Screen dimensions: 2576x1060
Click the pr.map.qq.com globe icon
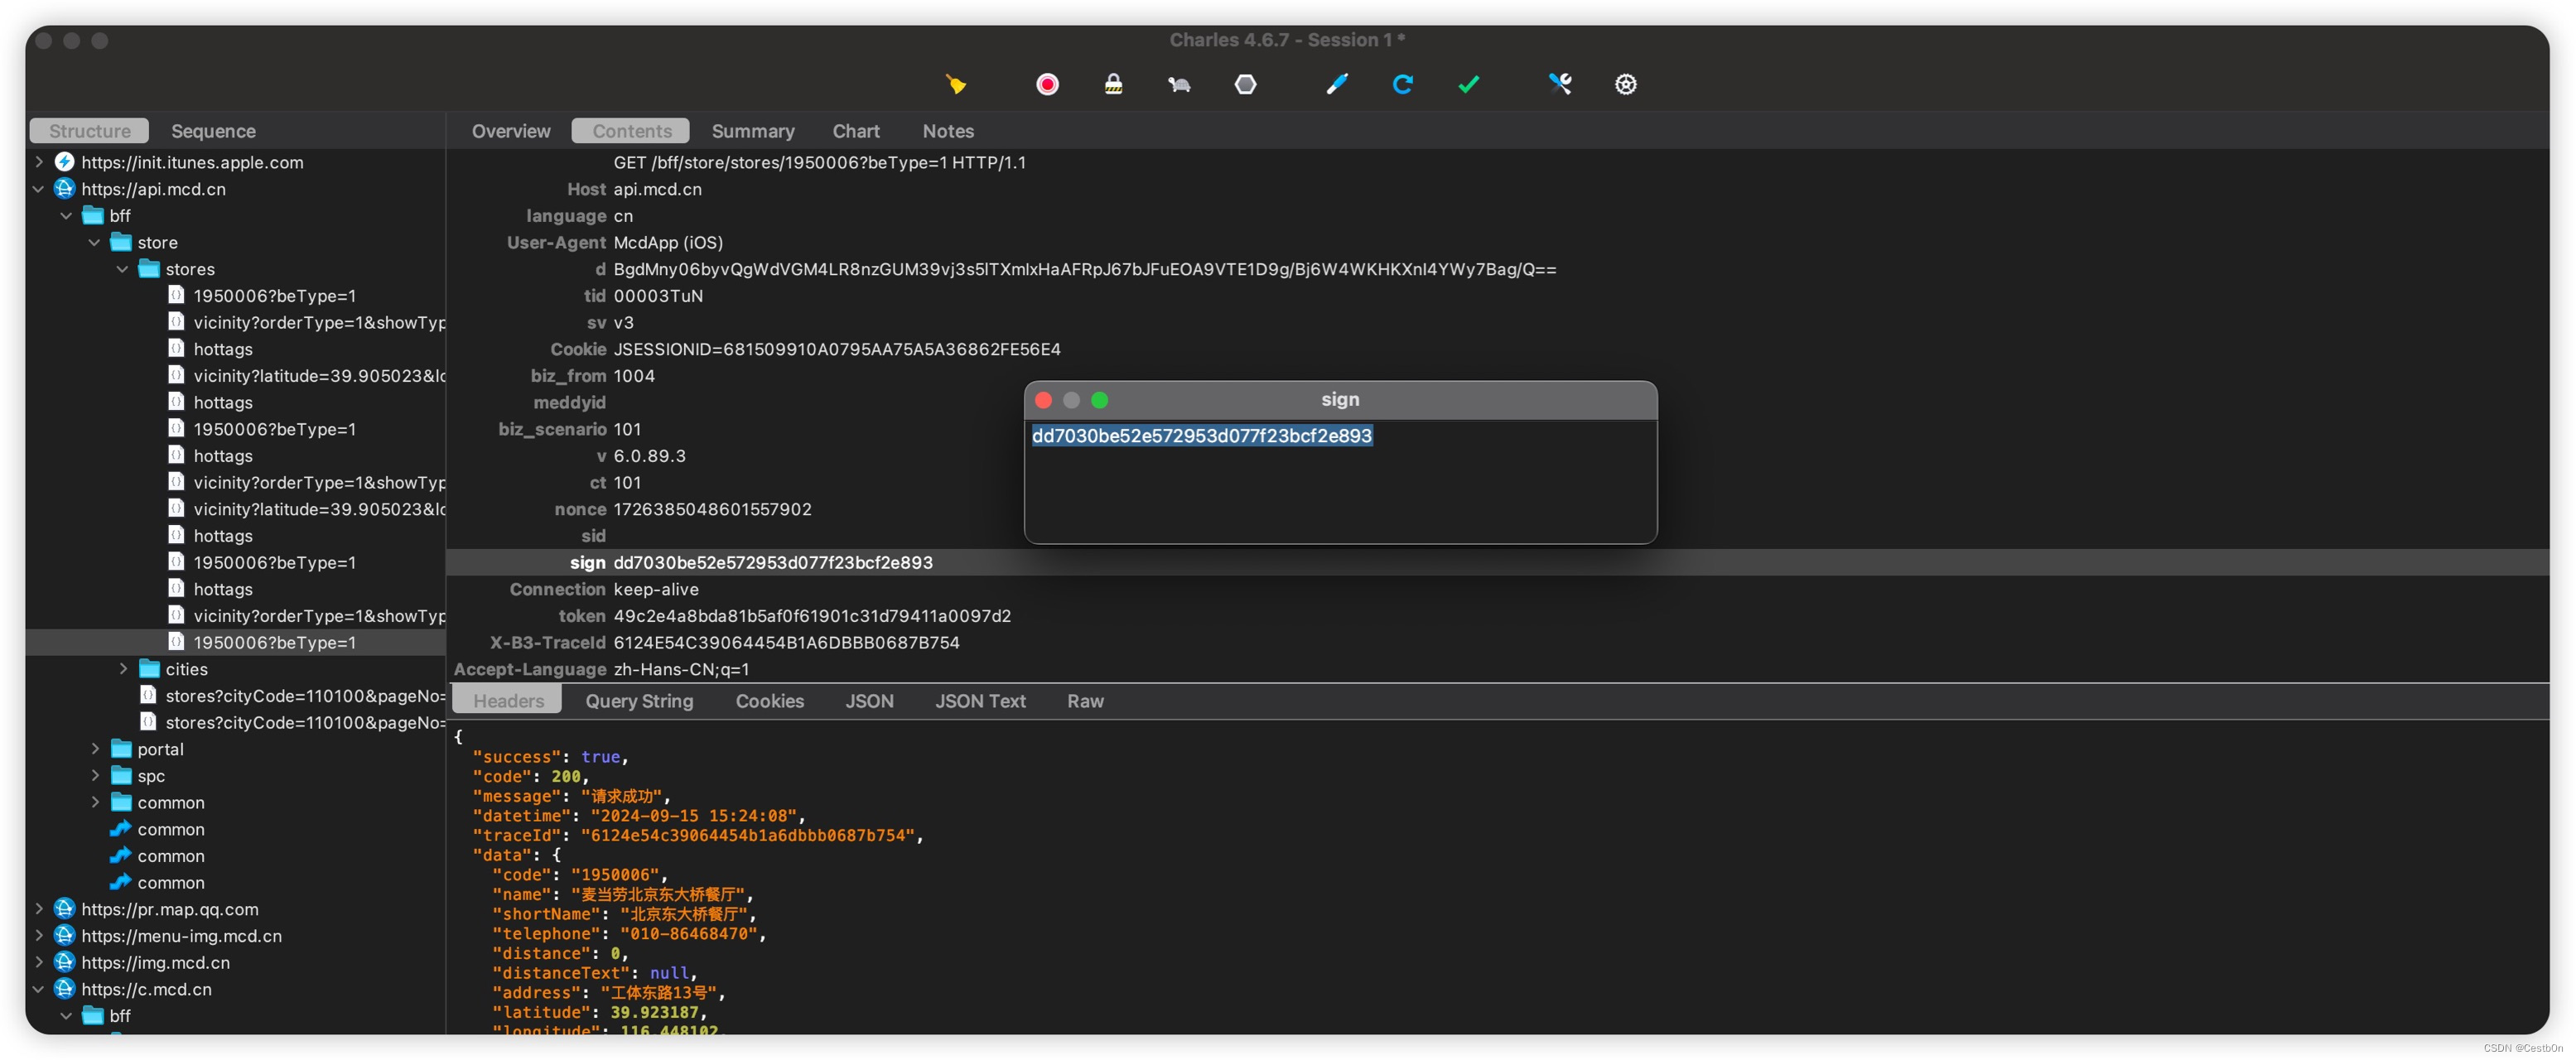pos(65,908)
